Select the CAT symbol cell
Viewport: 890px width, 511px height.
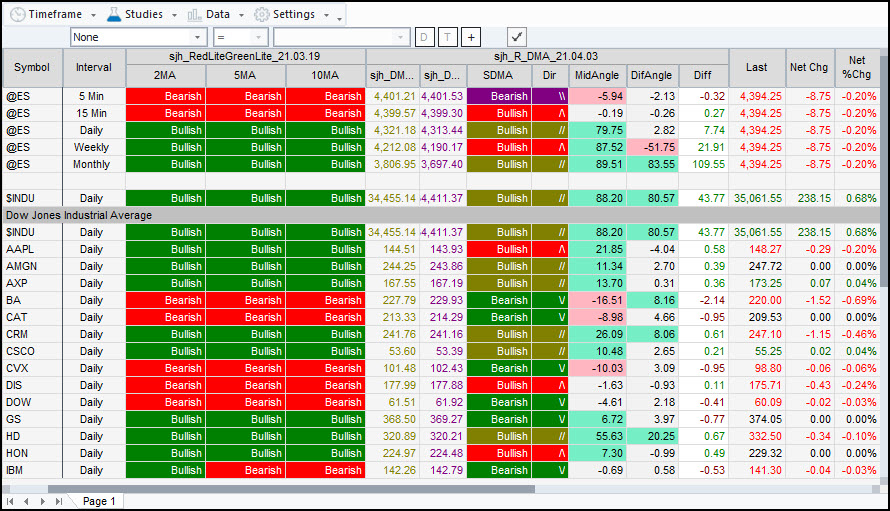[x=32, y=317]
